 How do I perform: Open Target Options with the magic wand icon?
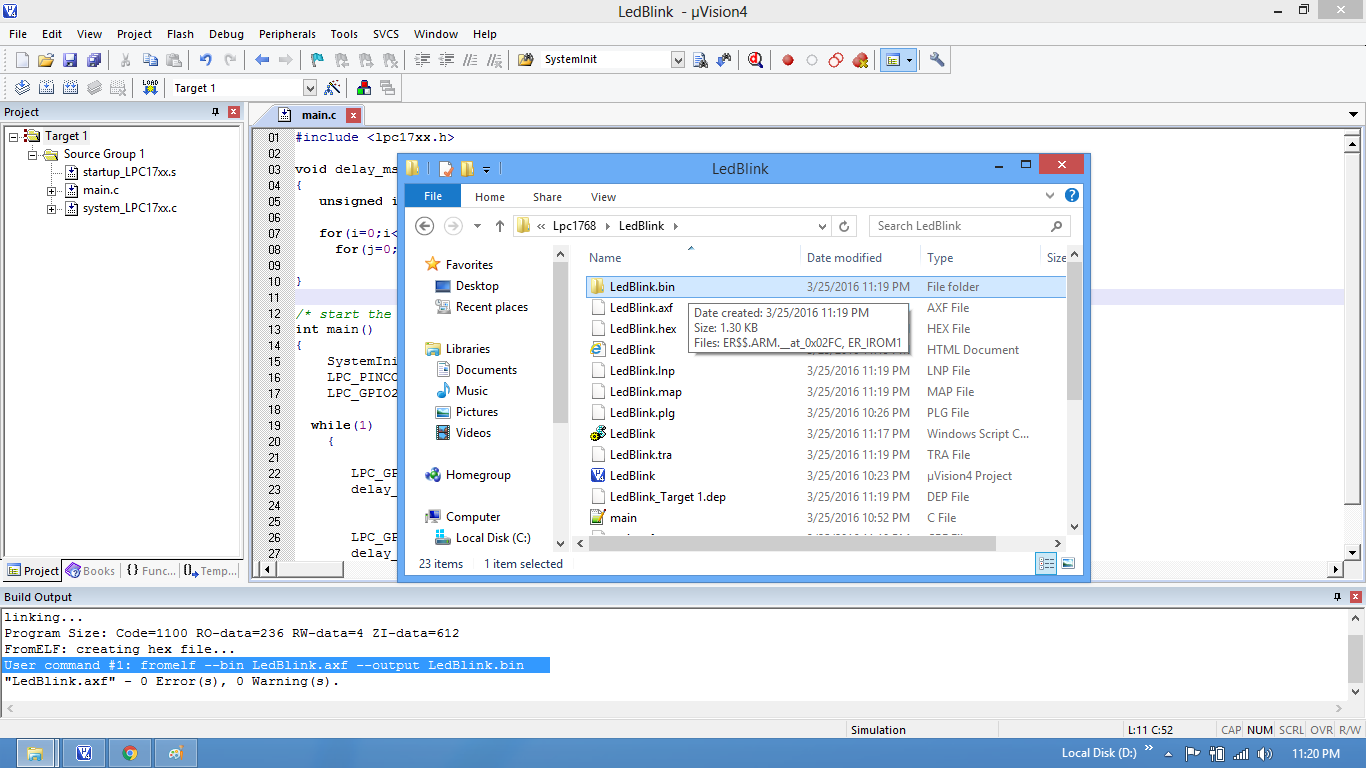click(333, 88)
